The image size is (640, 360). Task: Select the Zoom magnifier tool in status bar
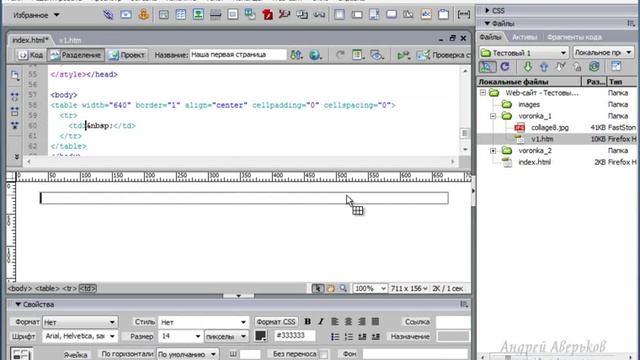(343, 289)
